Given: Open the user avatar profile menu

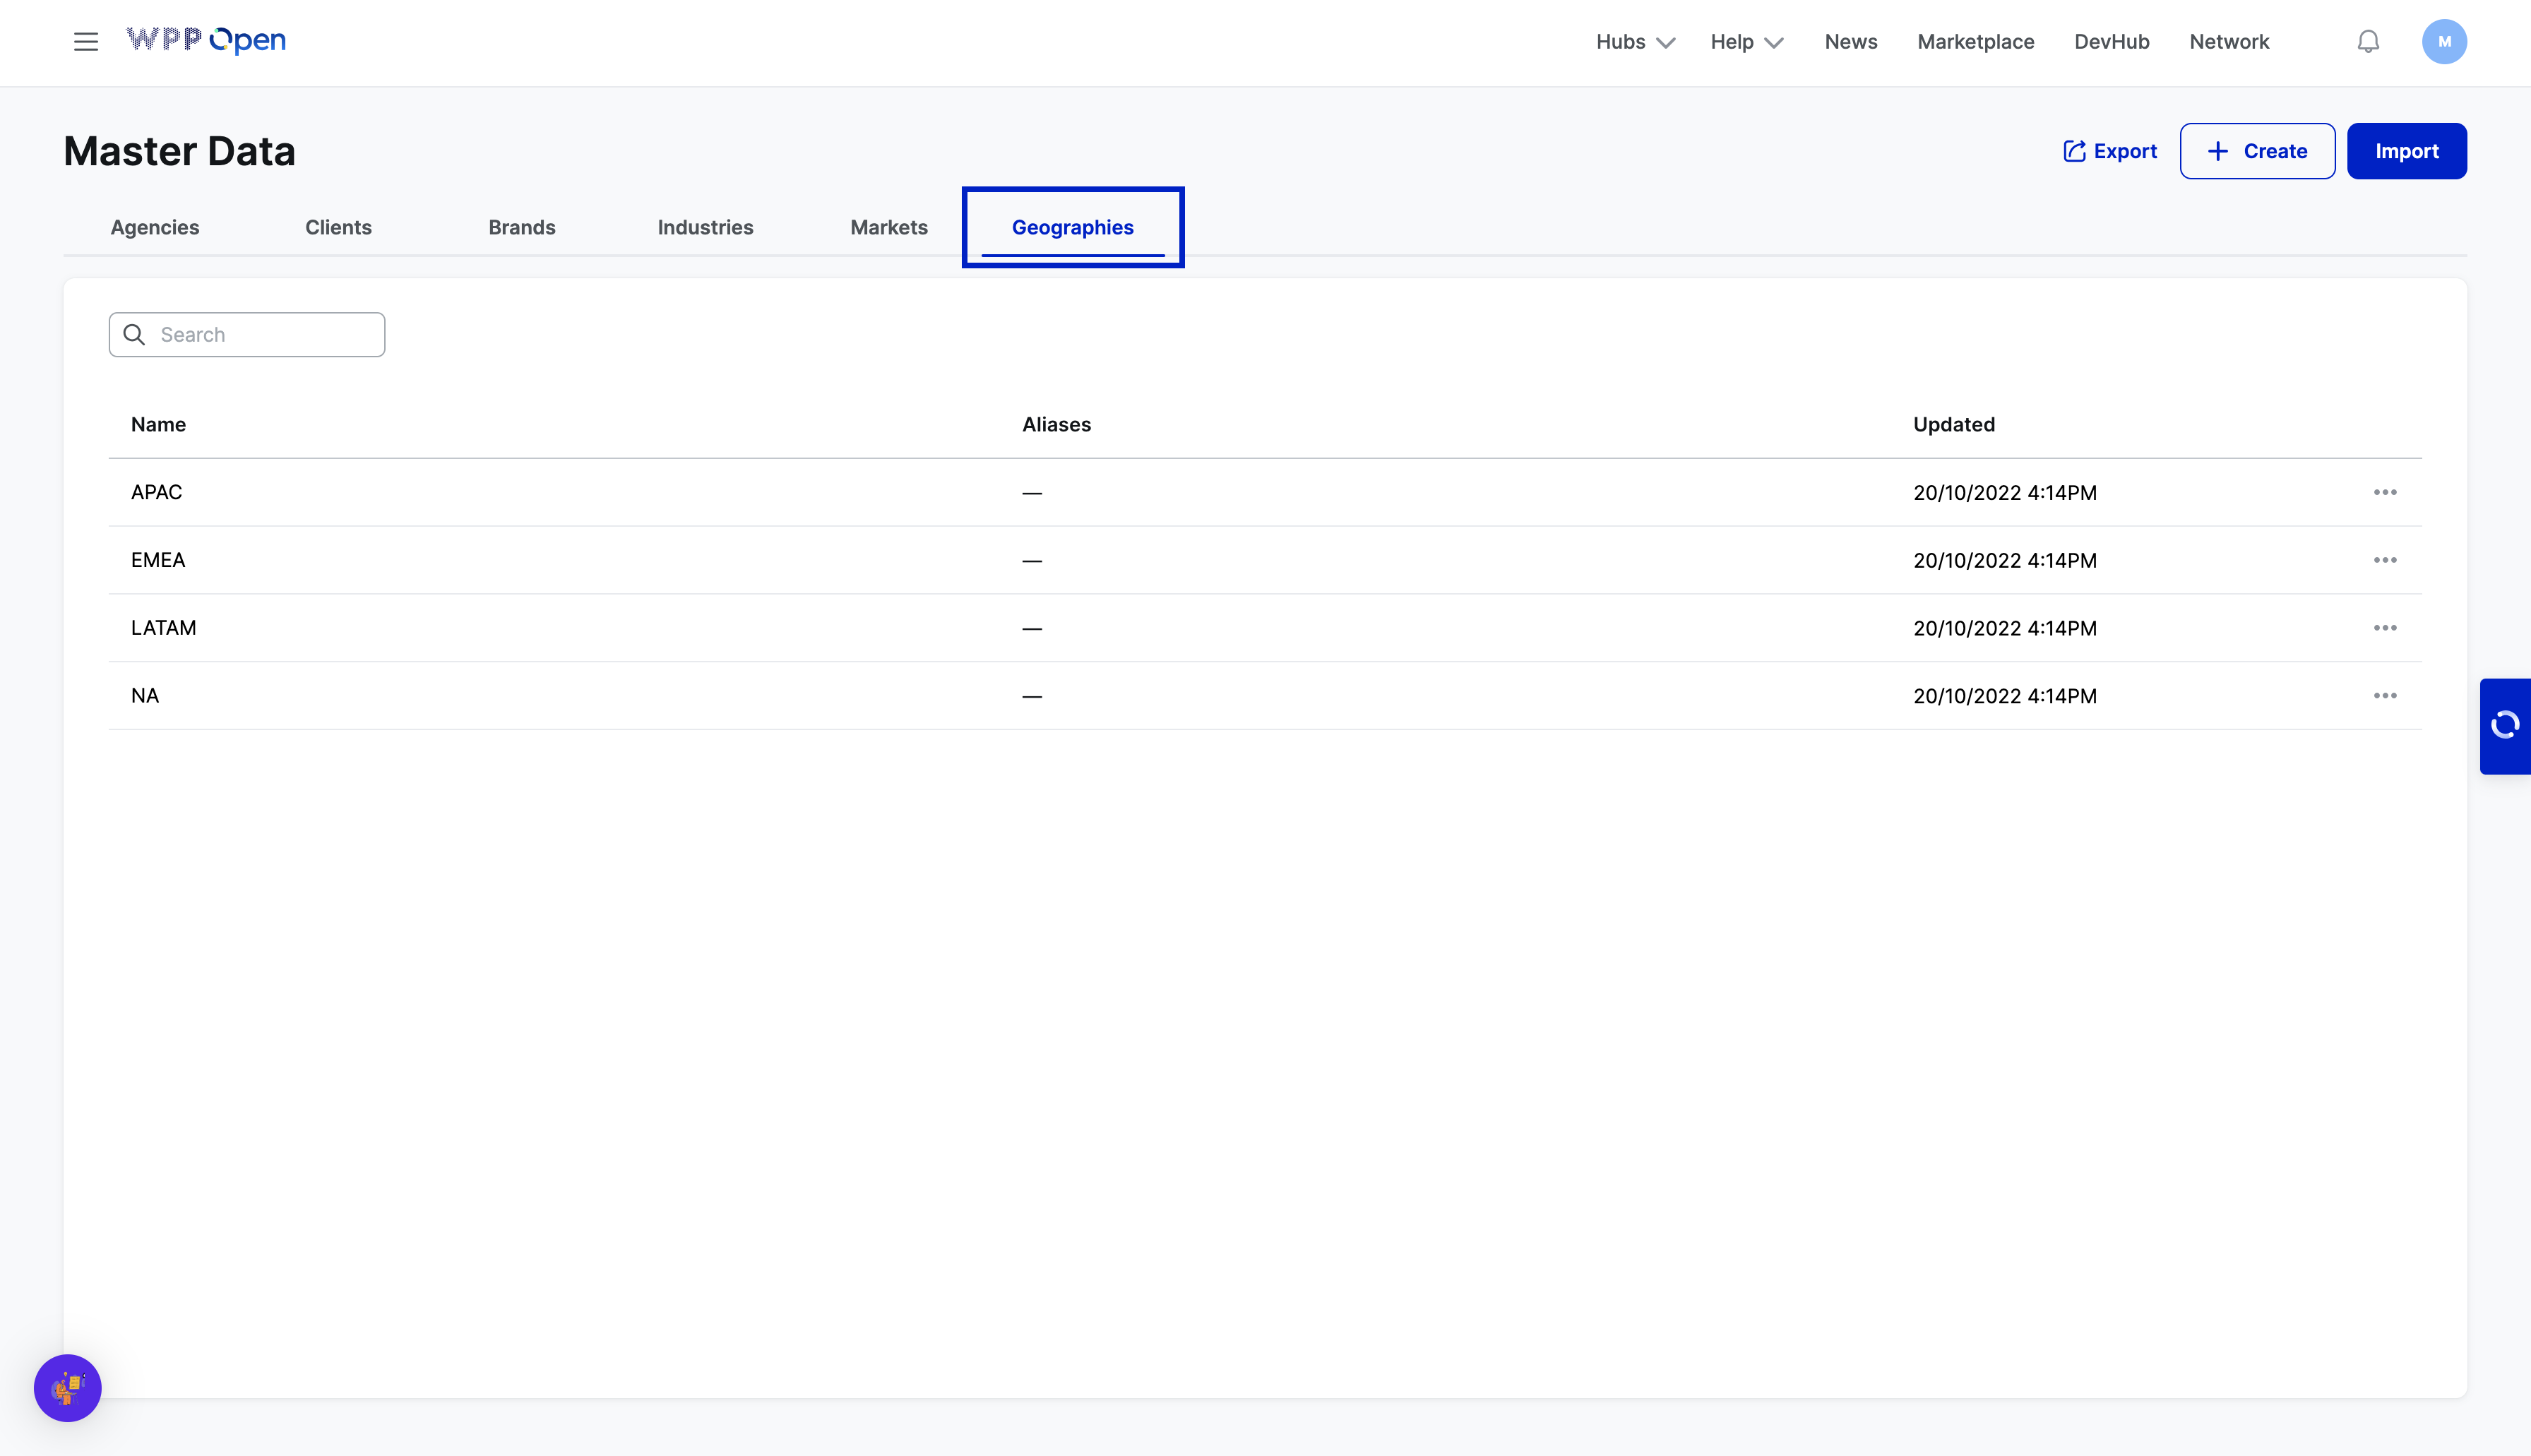Looking at the screenshot, I should click(x=2443, y=42).
